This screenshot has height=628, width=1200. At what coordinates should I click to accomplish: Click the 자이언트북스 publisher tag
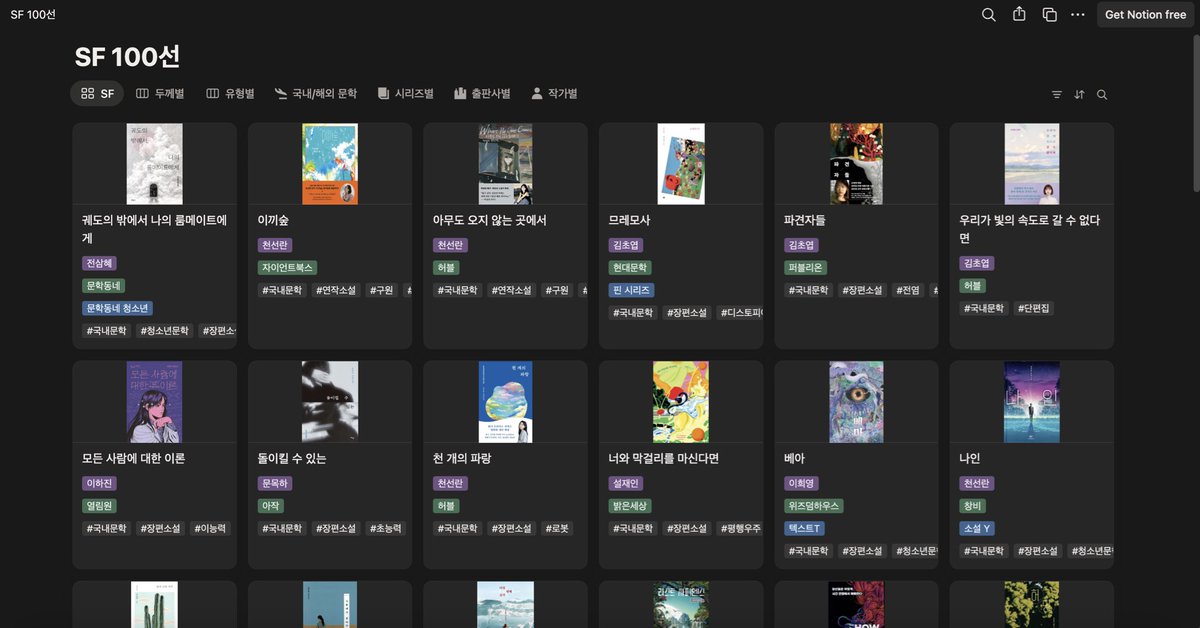[x=288, y=267]
